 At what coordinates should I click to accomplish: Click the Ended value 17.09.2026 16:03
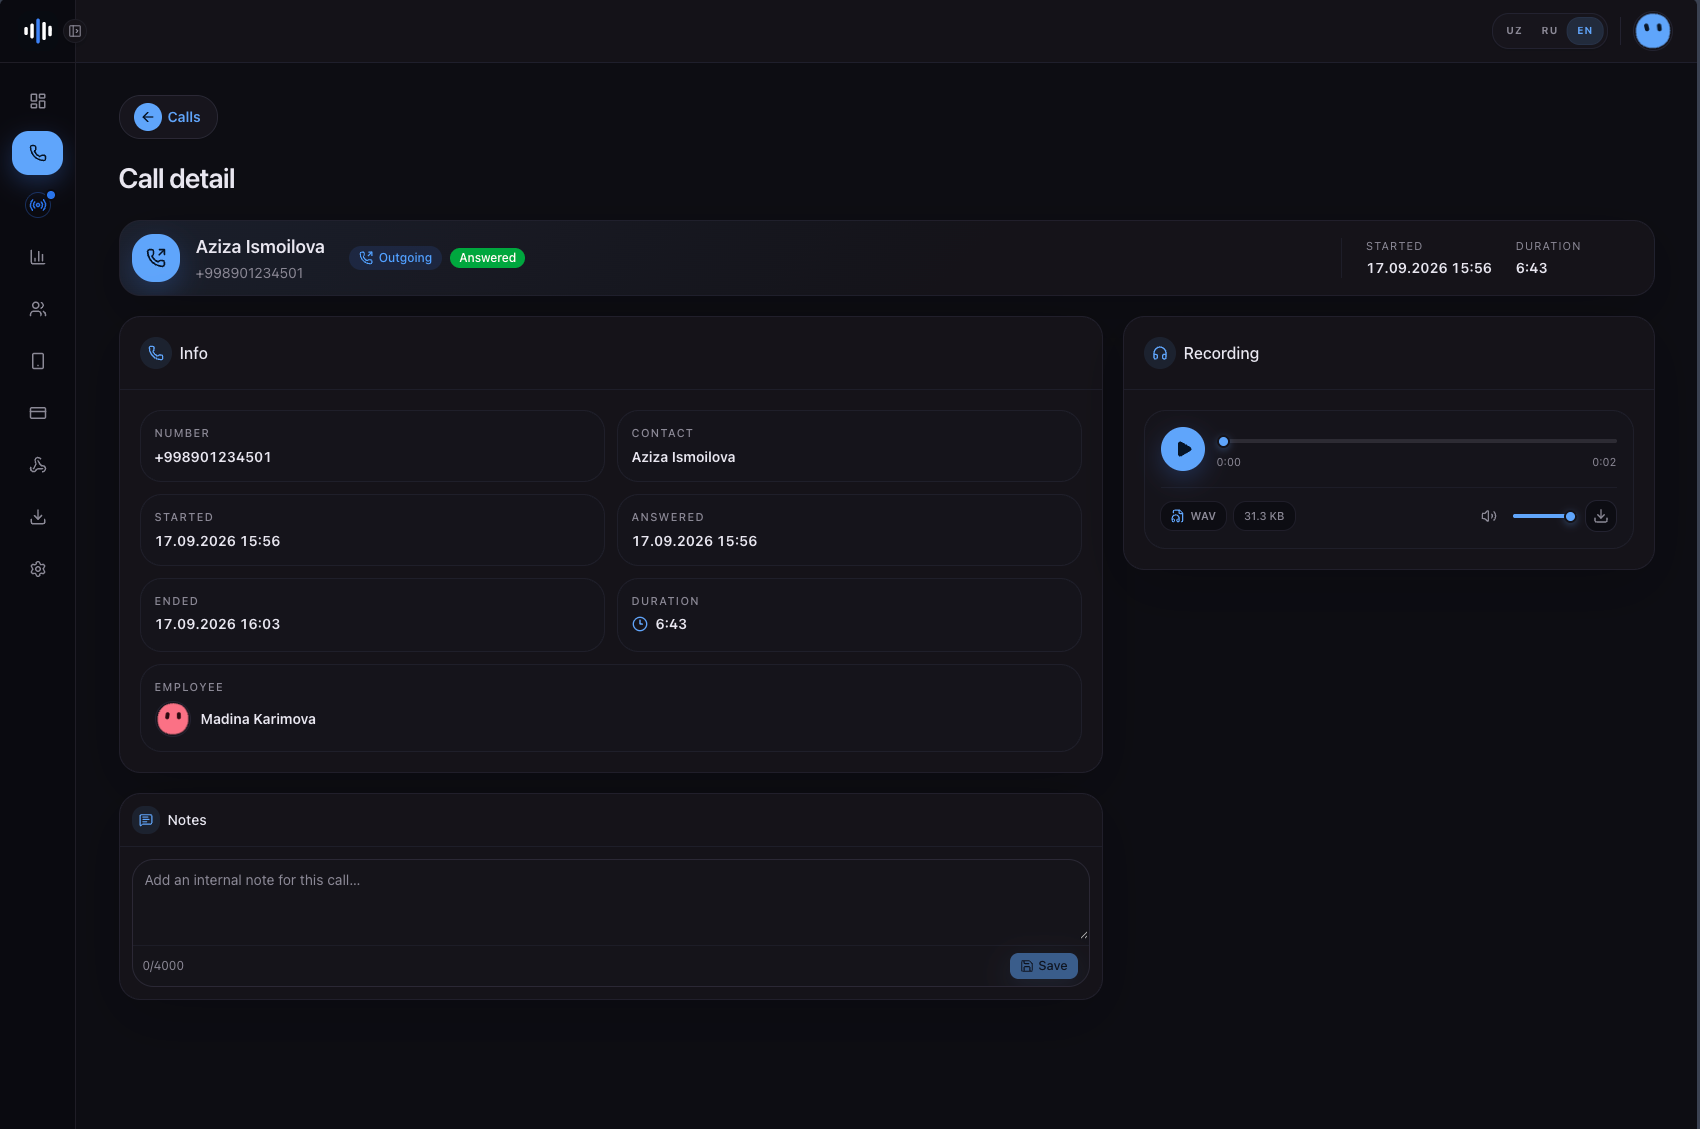click(217, 624)
